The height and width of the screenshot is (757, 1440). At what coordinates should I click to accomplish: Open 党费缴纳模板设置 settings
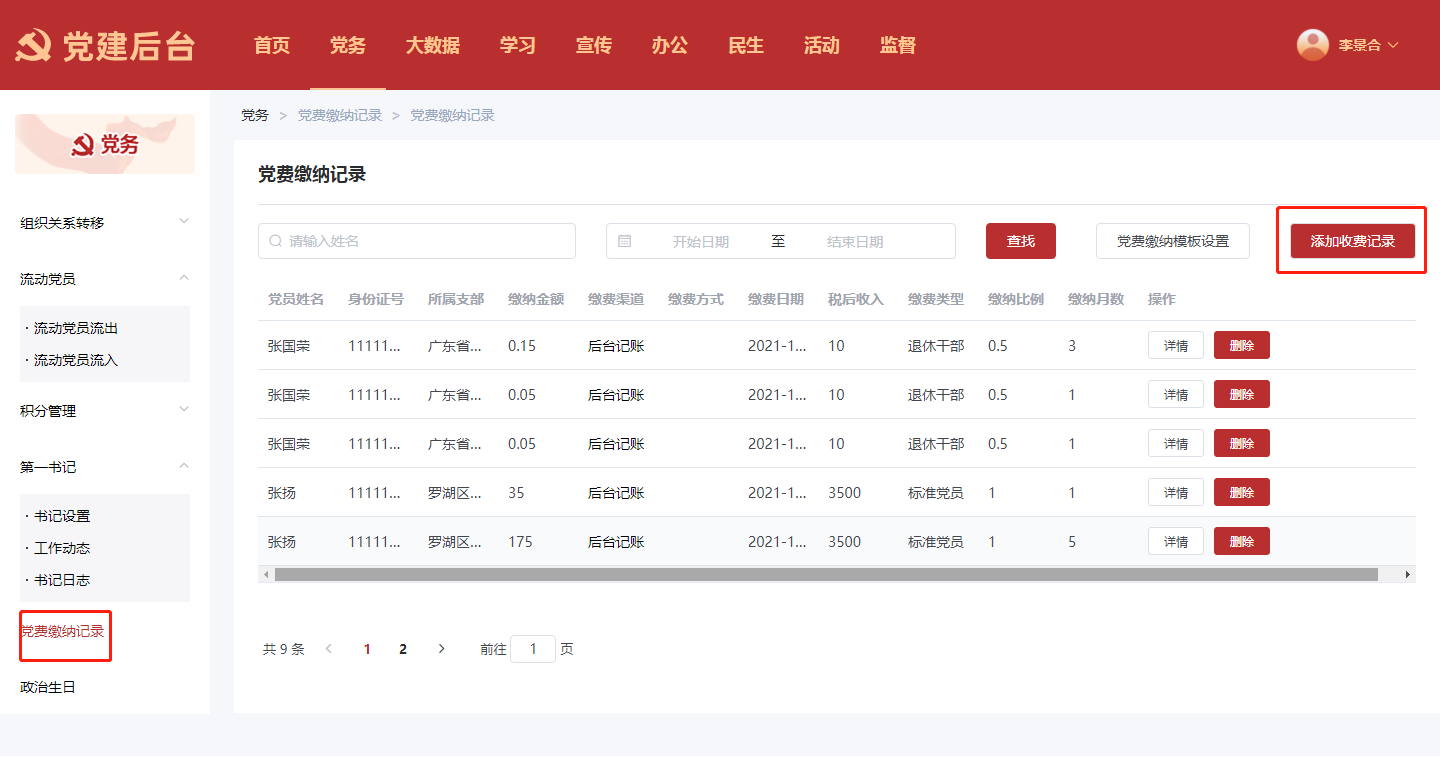[x=1172, y=241]
